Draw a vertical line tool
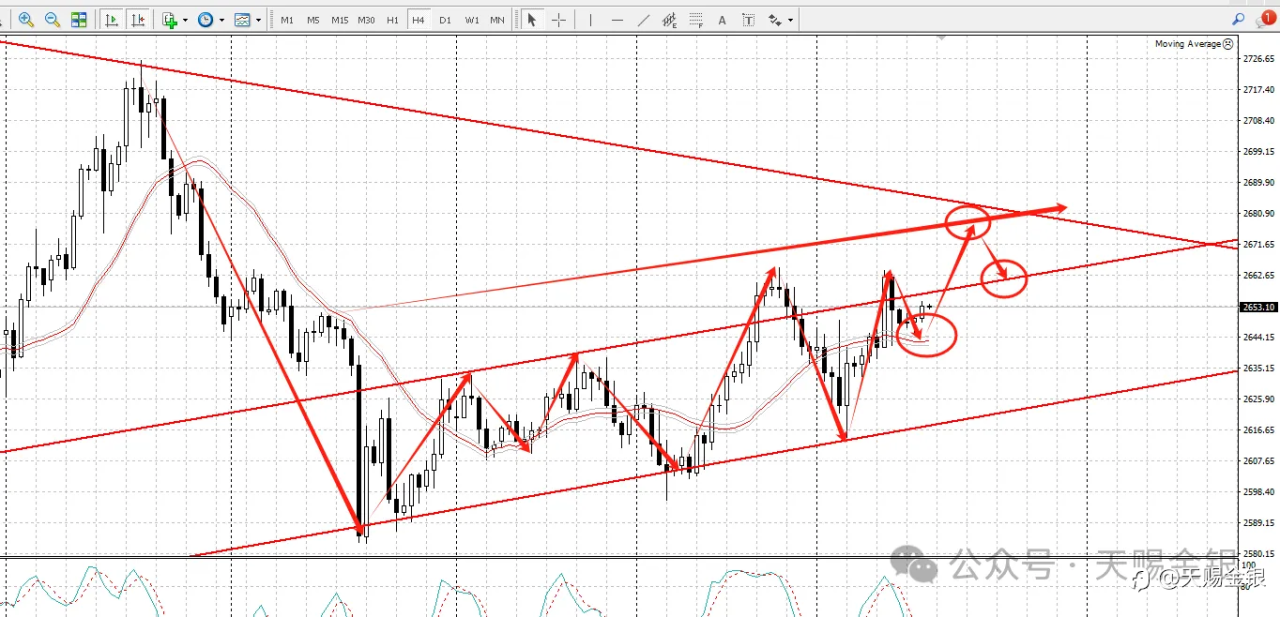The width and height of the screenshot is (1280, 617). (x=590, y=20)
